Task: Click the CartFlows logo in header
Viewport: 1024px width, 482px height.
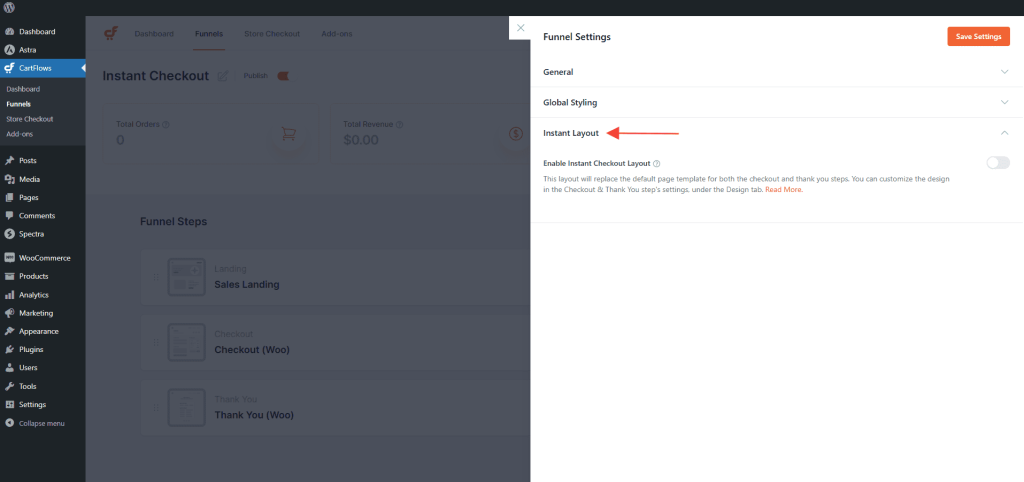Action: [x=111, y=34]
